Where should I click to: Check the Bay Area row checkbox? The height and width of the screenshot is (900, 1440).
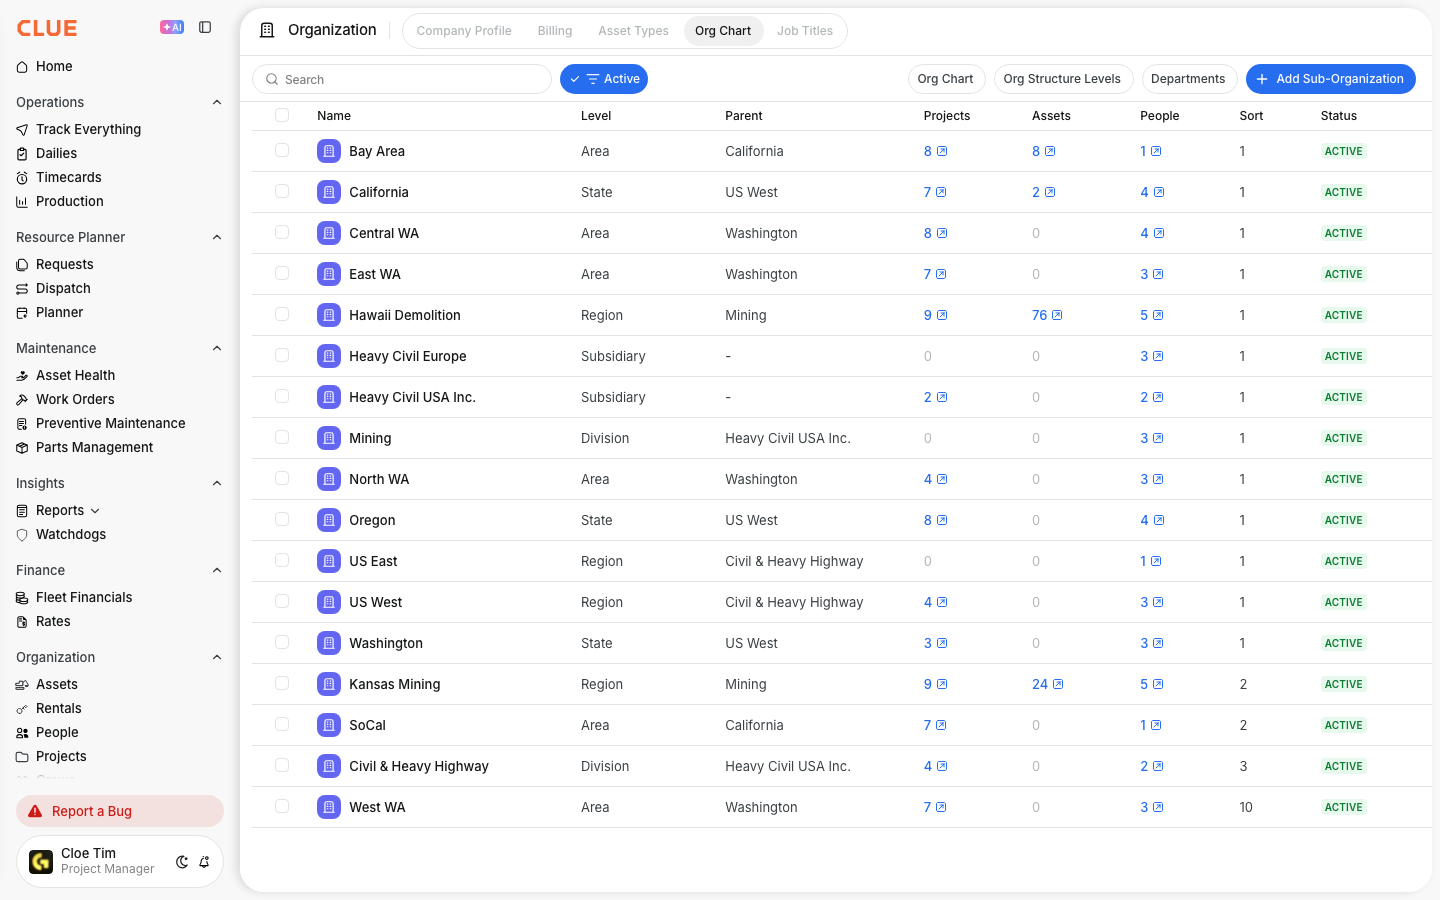pos(282,150)
